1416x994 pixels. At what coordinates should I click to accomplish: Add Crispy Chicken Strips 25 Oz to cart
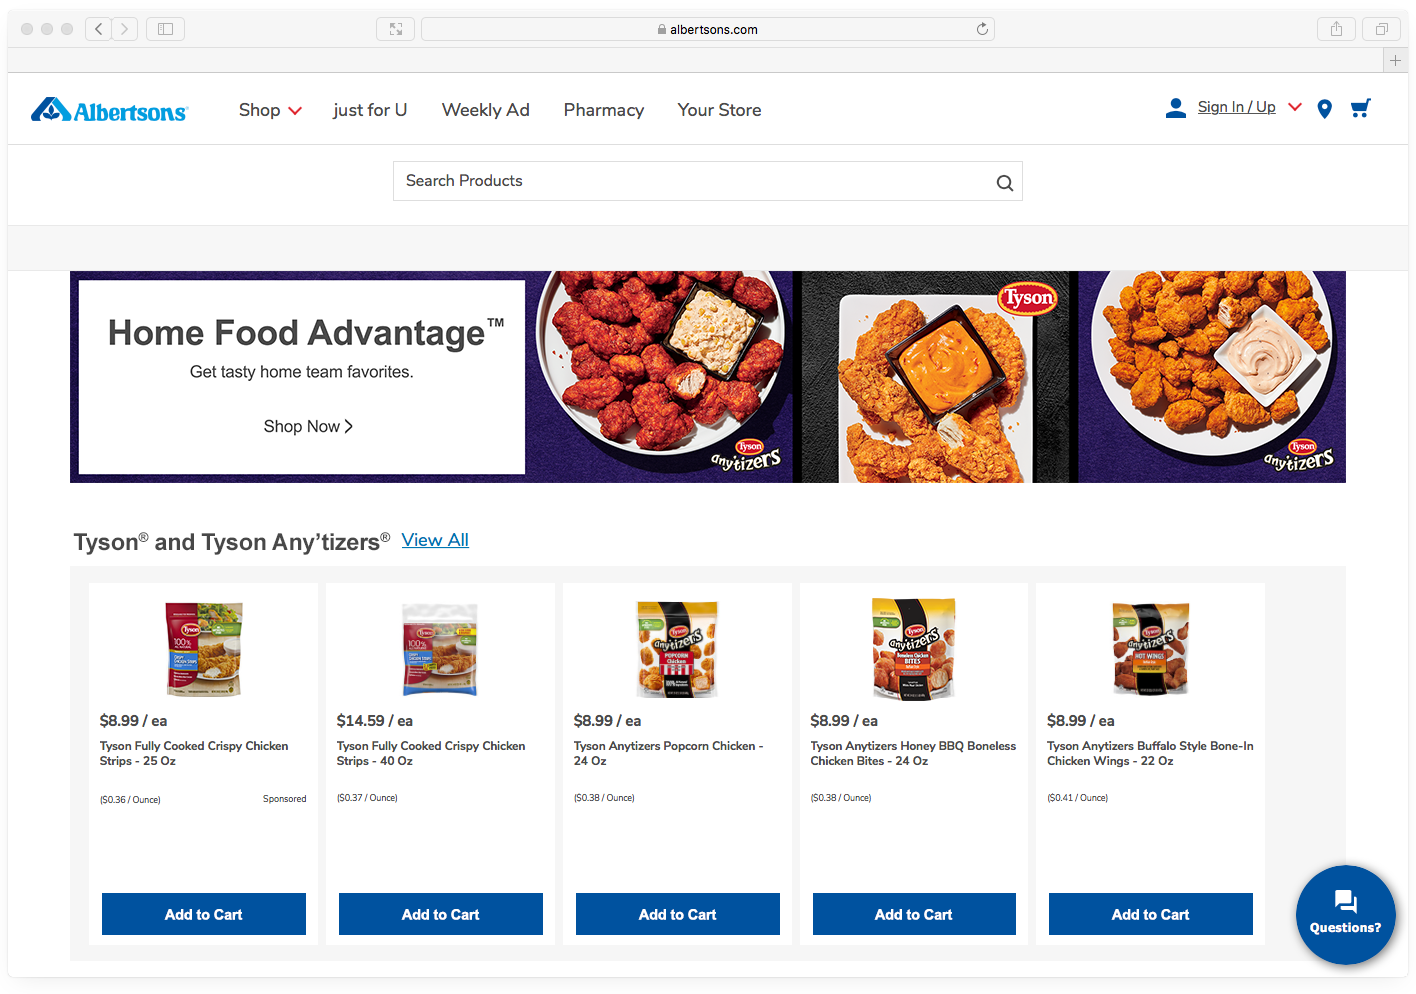pos(204,914)
